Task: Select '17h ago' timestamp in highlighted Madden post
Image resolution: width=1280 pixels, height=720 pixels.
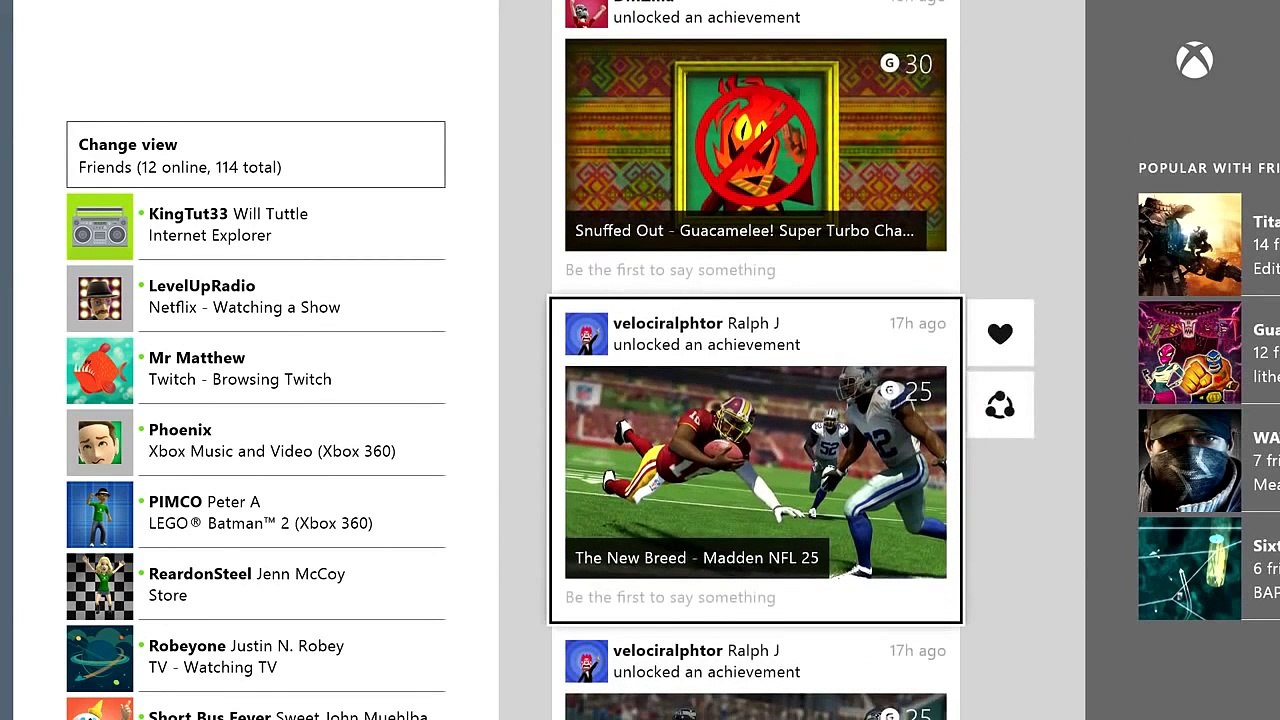Action: [x=918, y=324]
